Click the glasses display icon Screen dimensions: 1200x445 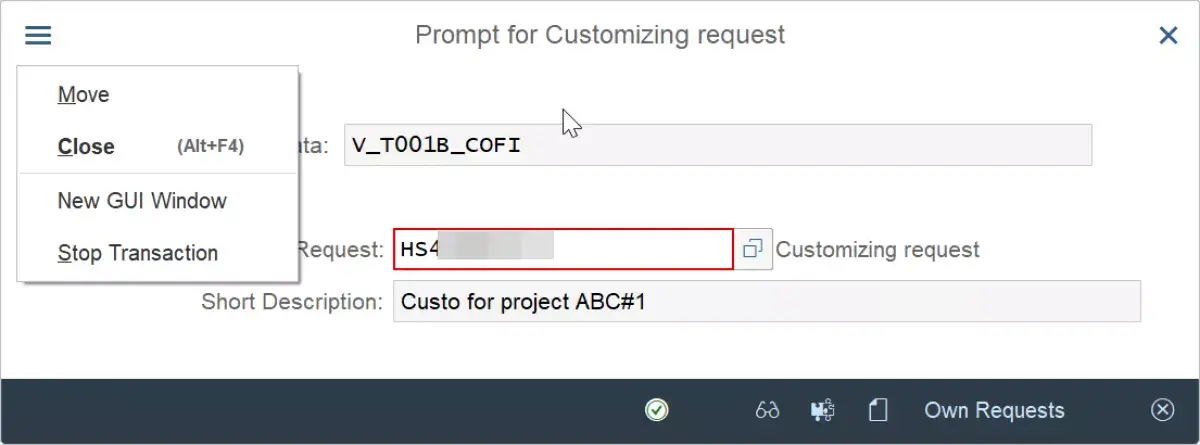pos(768,410)
